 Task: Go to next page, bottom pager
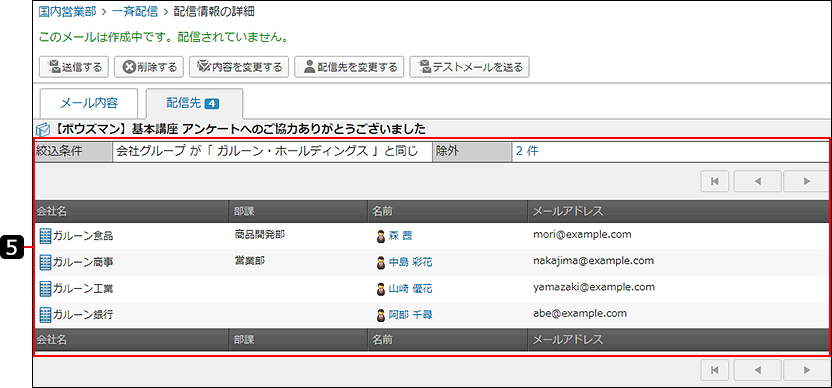pyautogui.click(x=807, y=369)
